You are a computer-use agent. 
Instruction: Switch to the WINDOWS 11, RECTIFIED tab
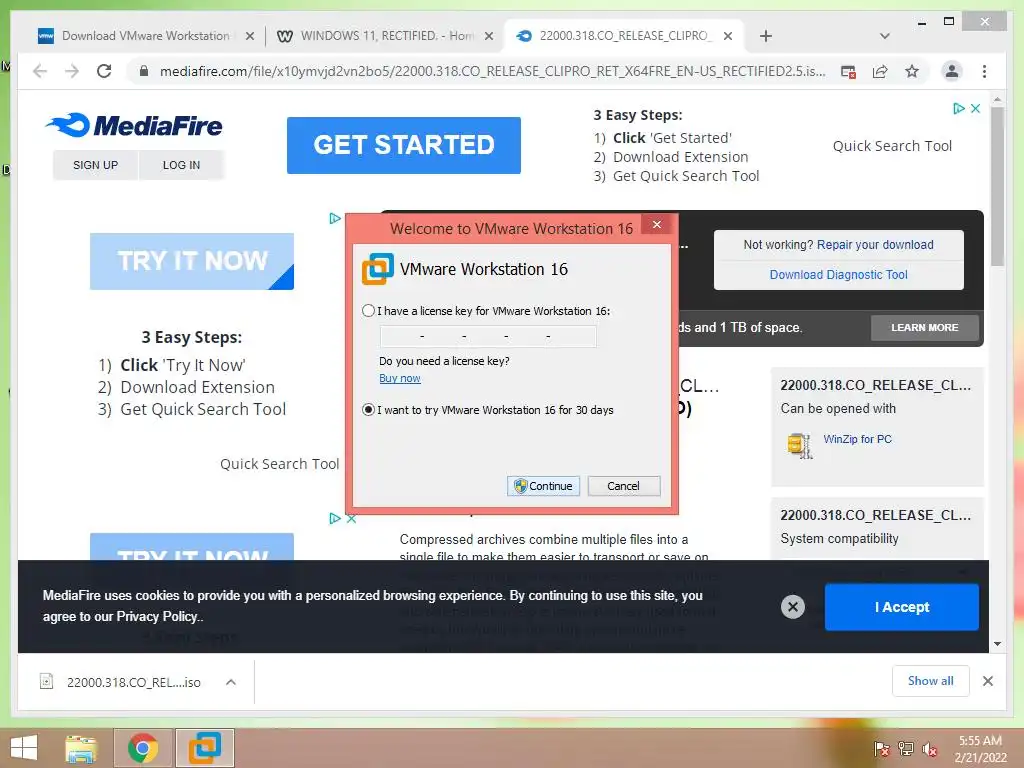pyautogui.click(x=385, y=36)
